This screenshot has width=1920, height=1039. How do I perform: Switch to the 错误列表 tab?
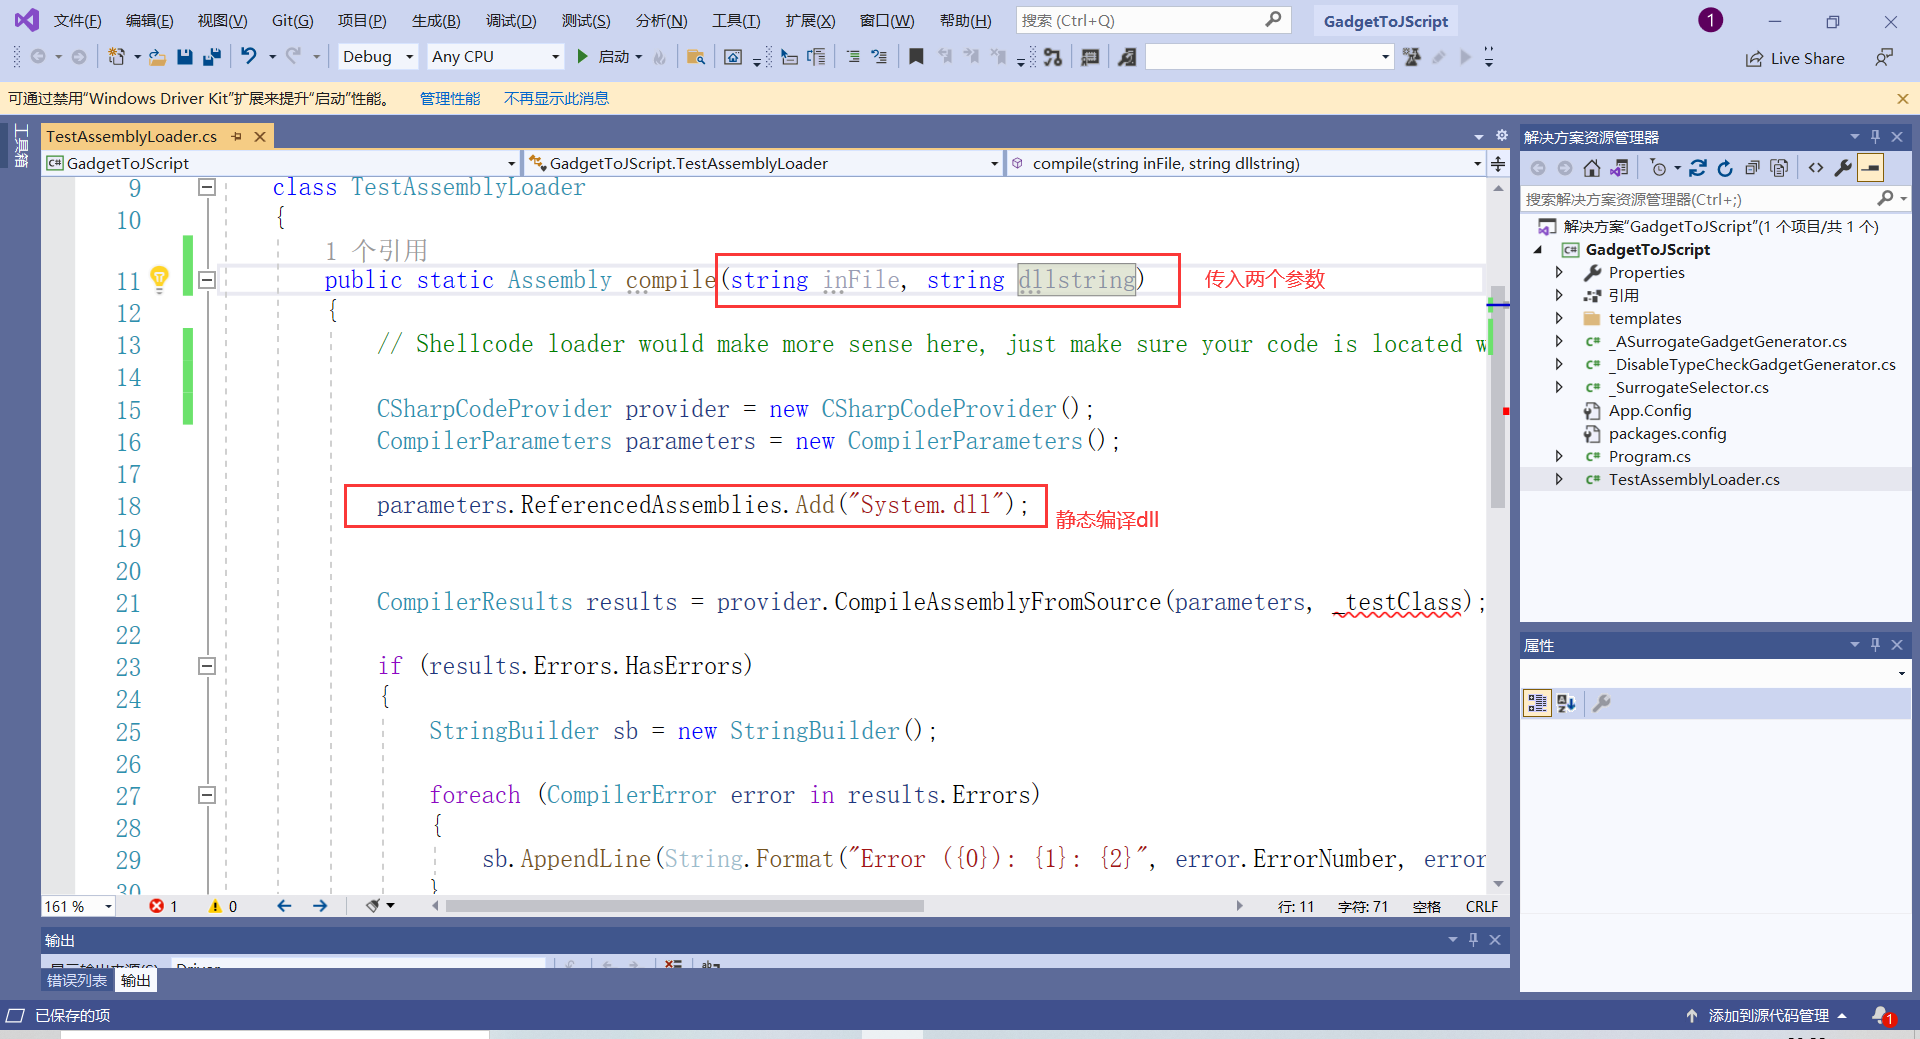pyautogui.click(x=77, y=981)
